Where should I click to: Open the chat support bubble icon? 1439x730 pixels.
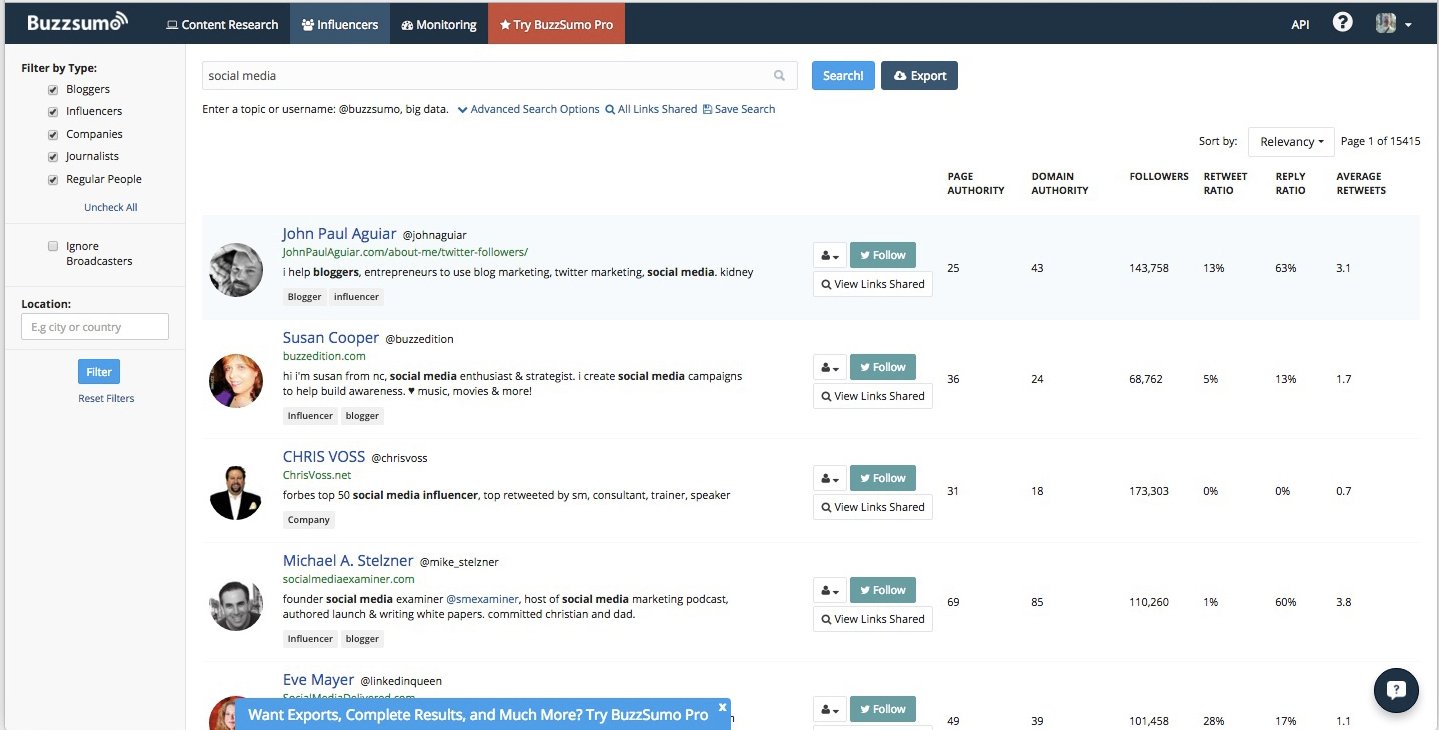click(1396, 690)
